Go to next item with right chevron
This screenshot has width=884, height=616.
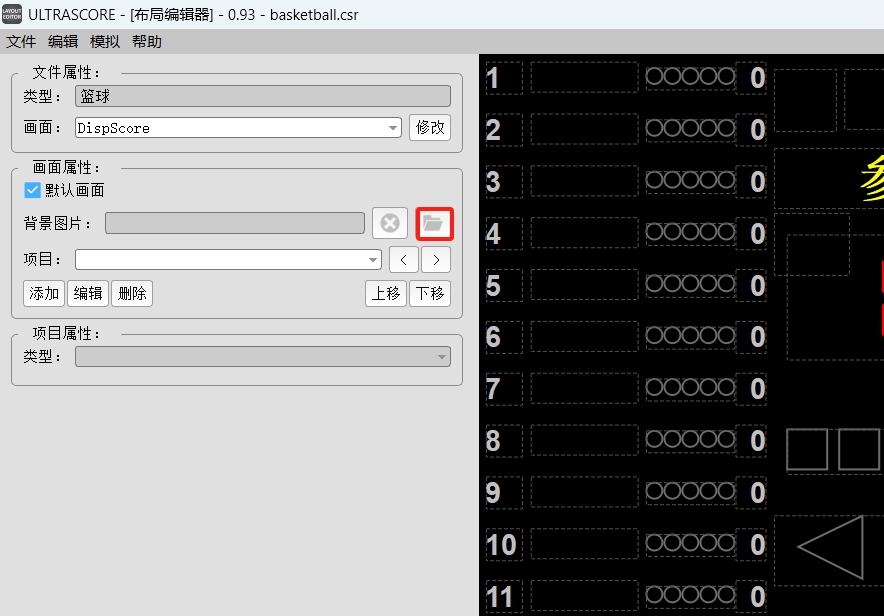(x=436, y=260)
